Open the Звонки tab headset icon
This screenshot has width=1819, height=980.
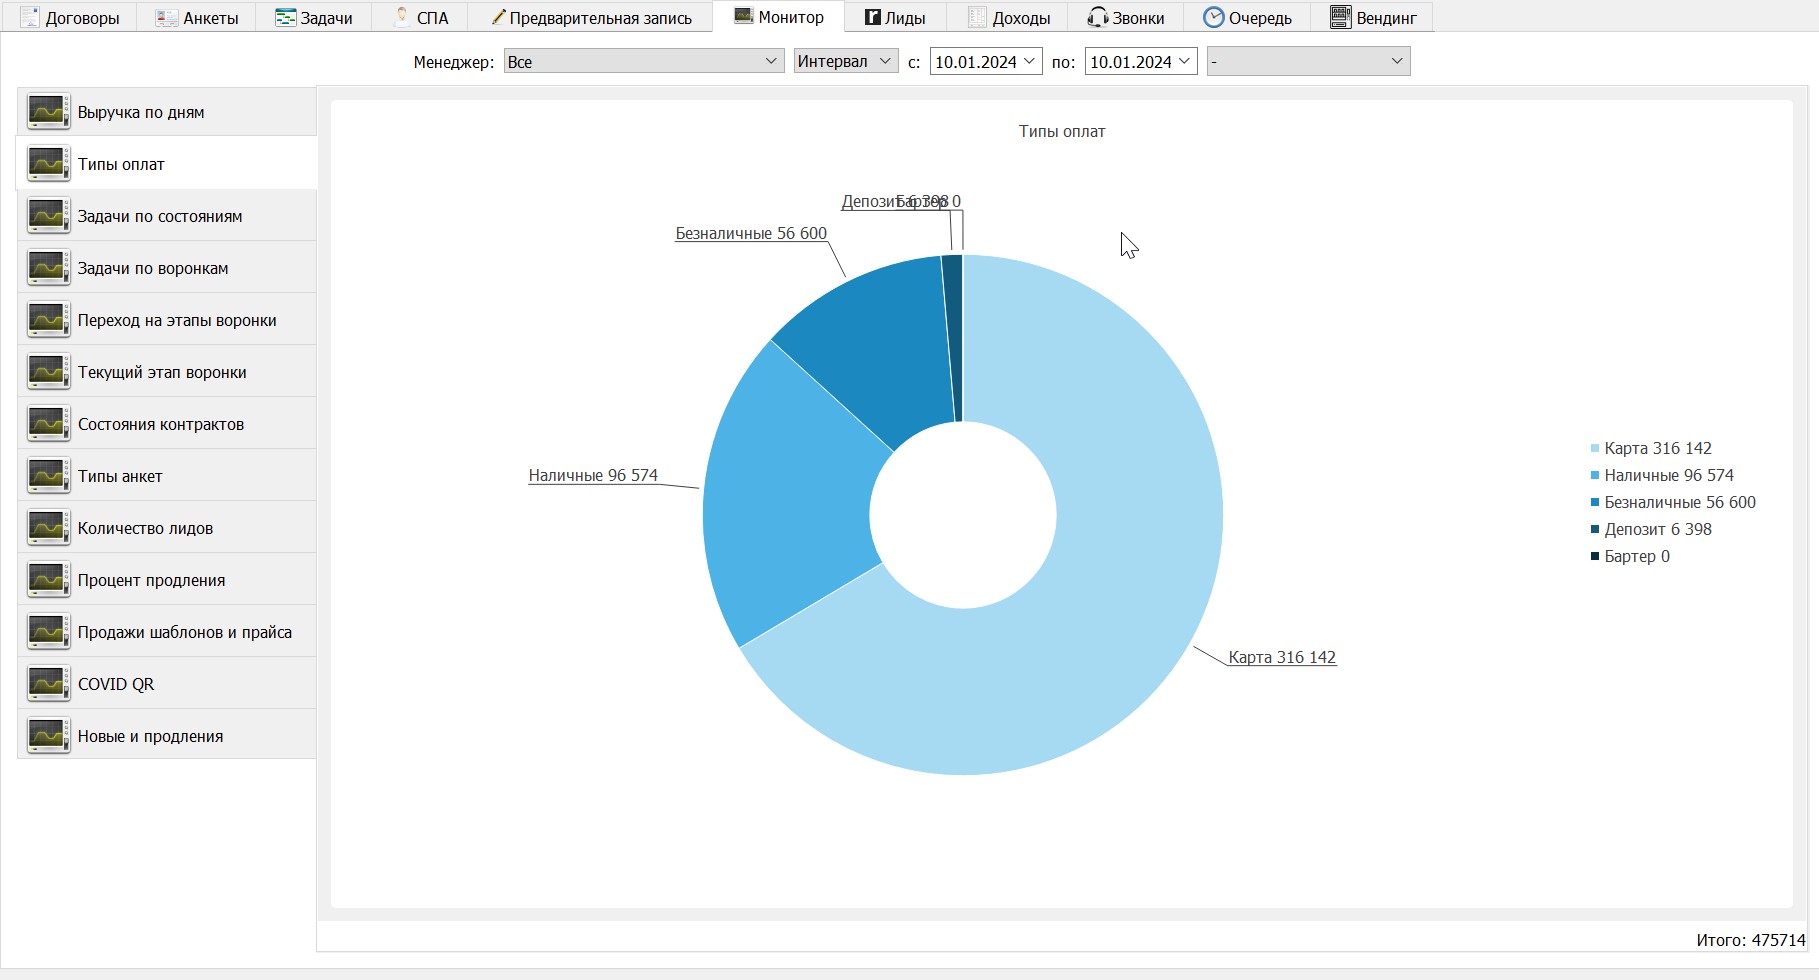[1097, 18]
